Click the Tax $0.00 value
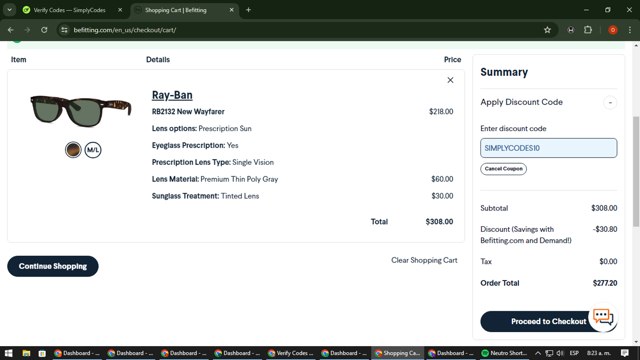The image size is (640, 360). click(608, 261)
